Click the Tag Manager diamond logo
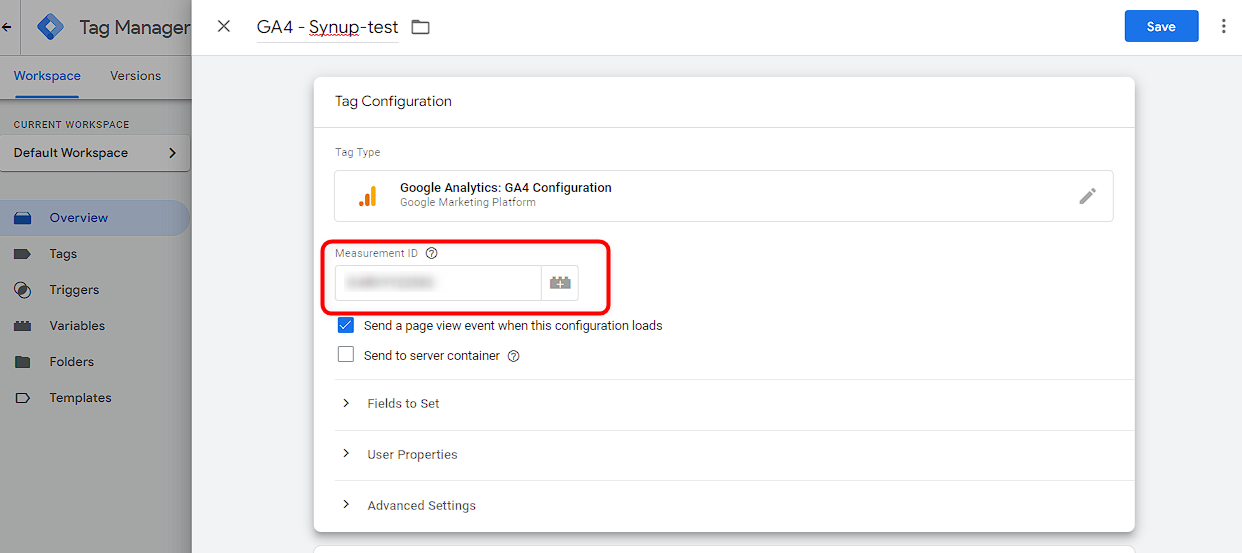1242x553 pixels. 50,27
